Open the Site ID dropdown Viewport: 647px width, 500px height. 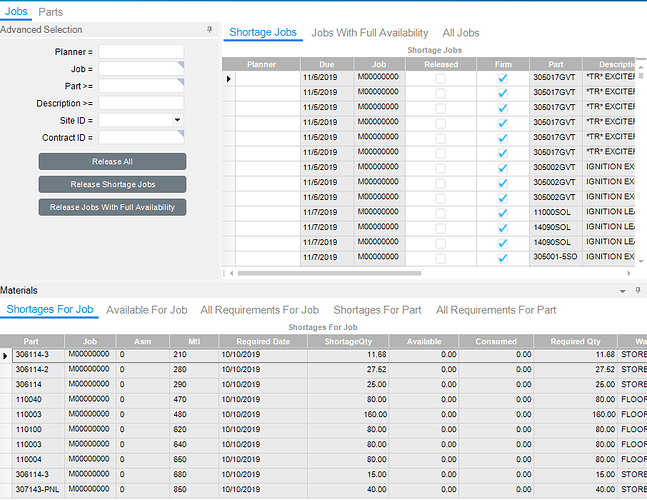point(177,120)
